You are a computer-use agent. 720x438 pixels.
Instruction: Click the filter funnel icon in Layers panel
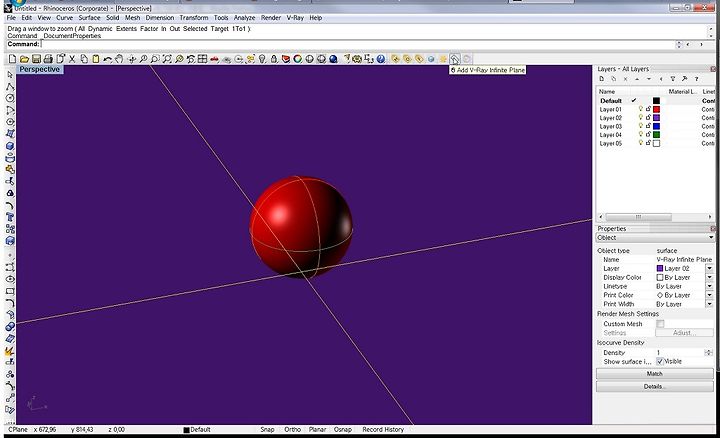tap(673, 79)
